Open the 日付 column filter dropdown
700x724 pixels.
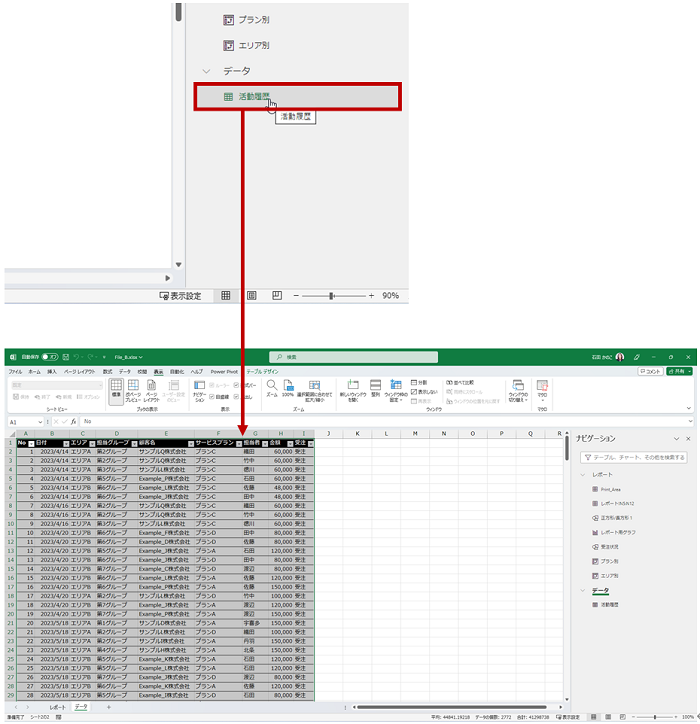(x=67, y=443)
